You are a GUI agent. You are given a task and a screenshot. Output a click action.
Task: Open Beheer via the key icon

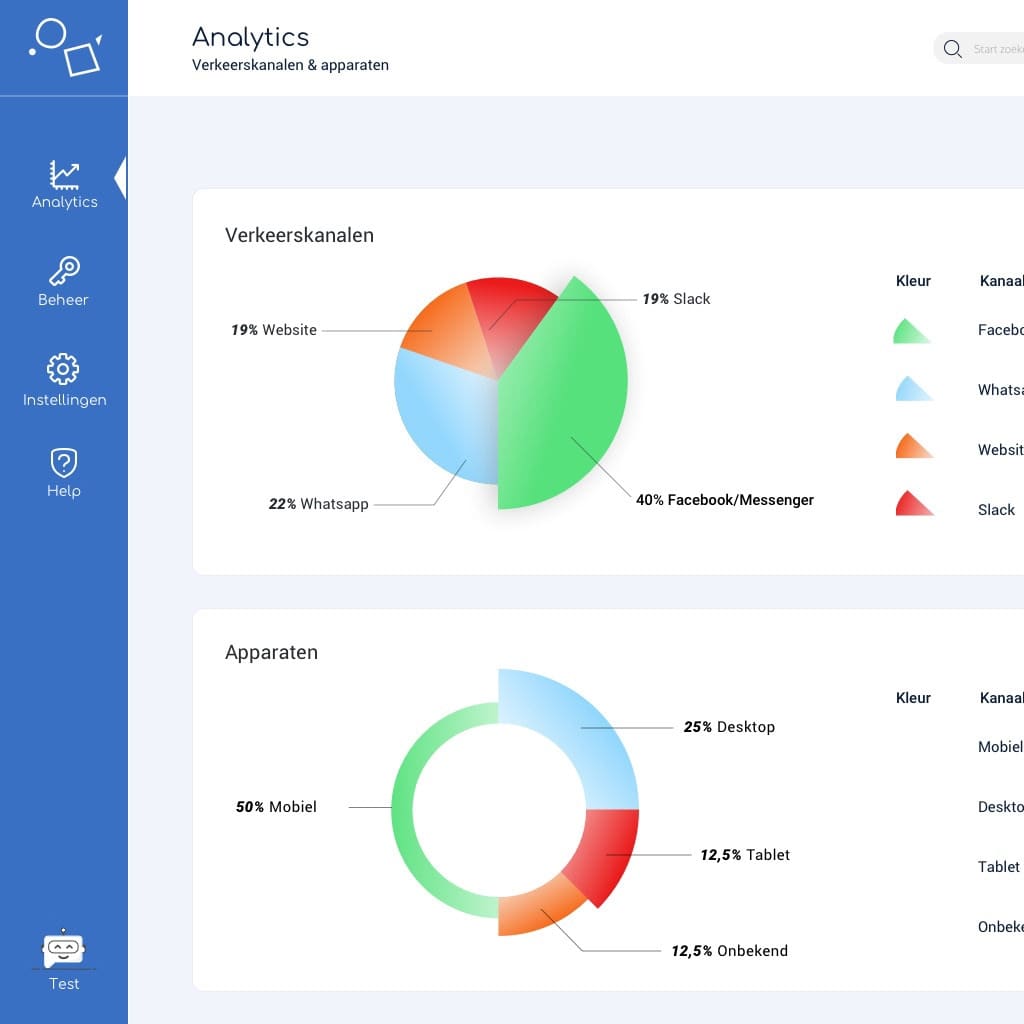coord(64,271)
